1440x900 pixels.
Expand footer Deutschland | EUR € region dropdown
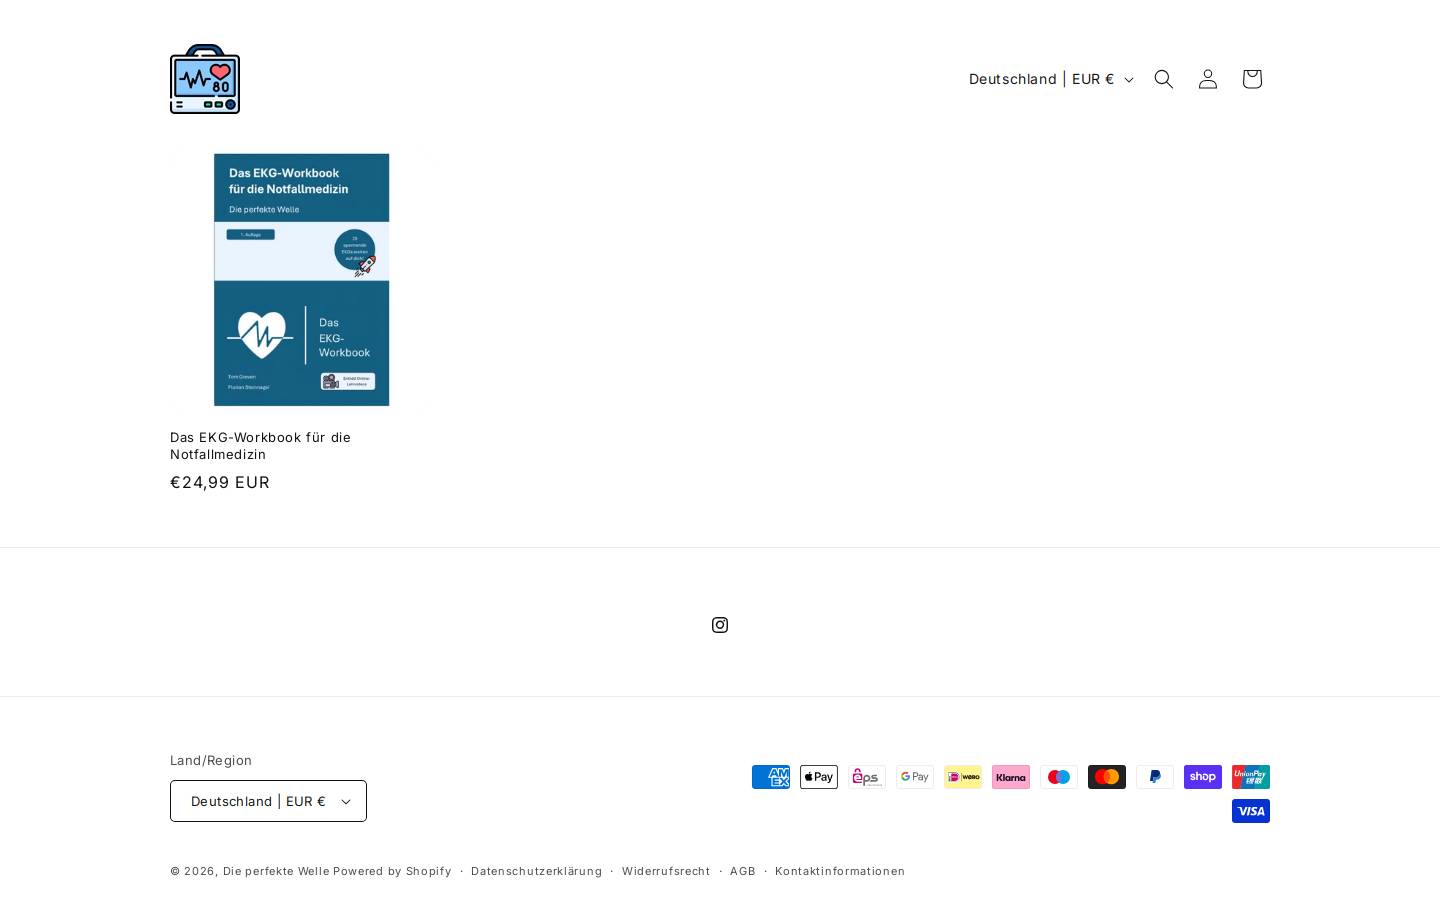[268, 801]
